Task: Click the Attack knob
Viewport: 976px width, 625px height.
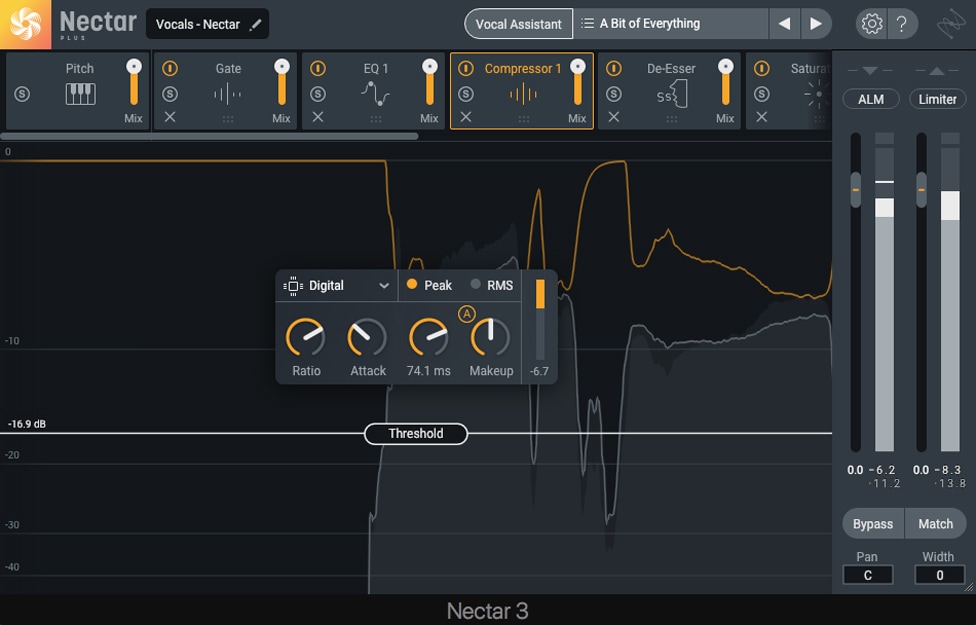Action: point(367,338)
